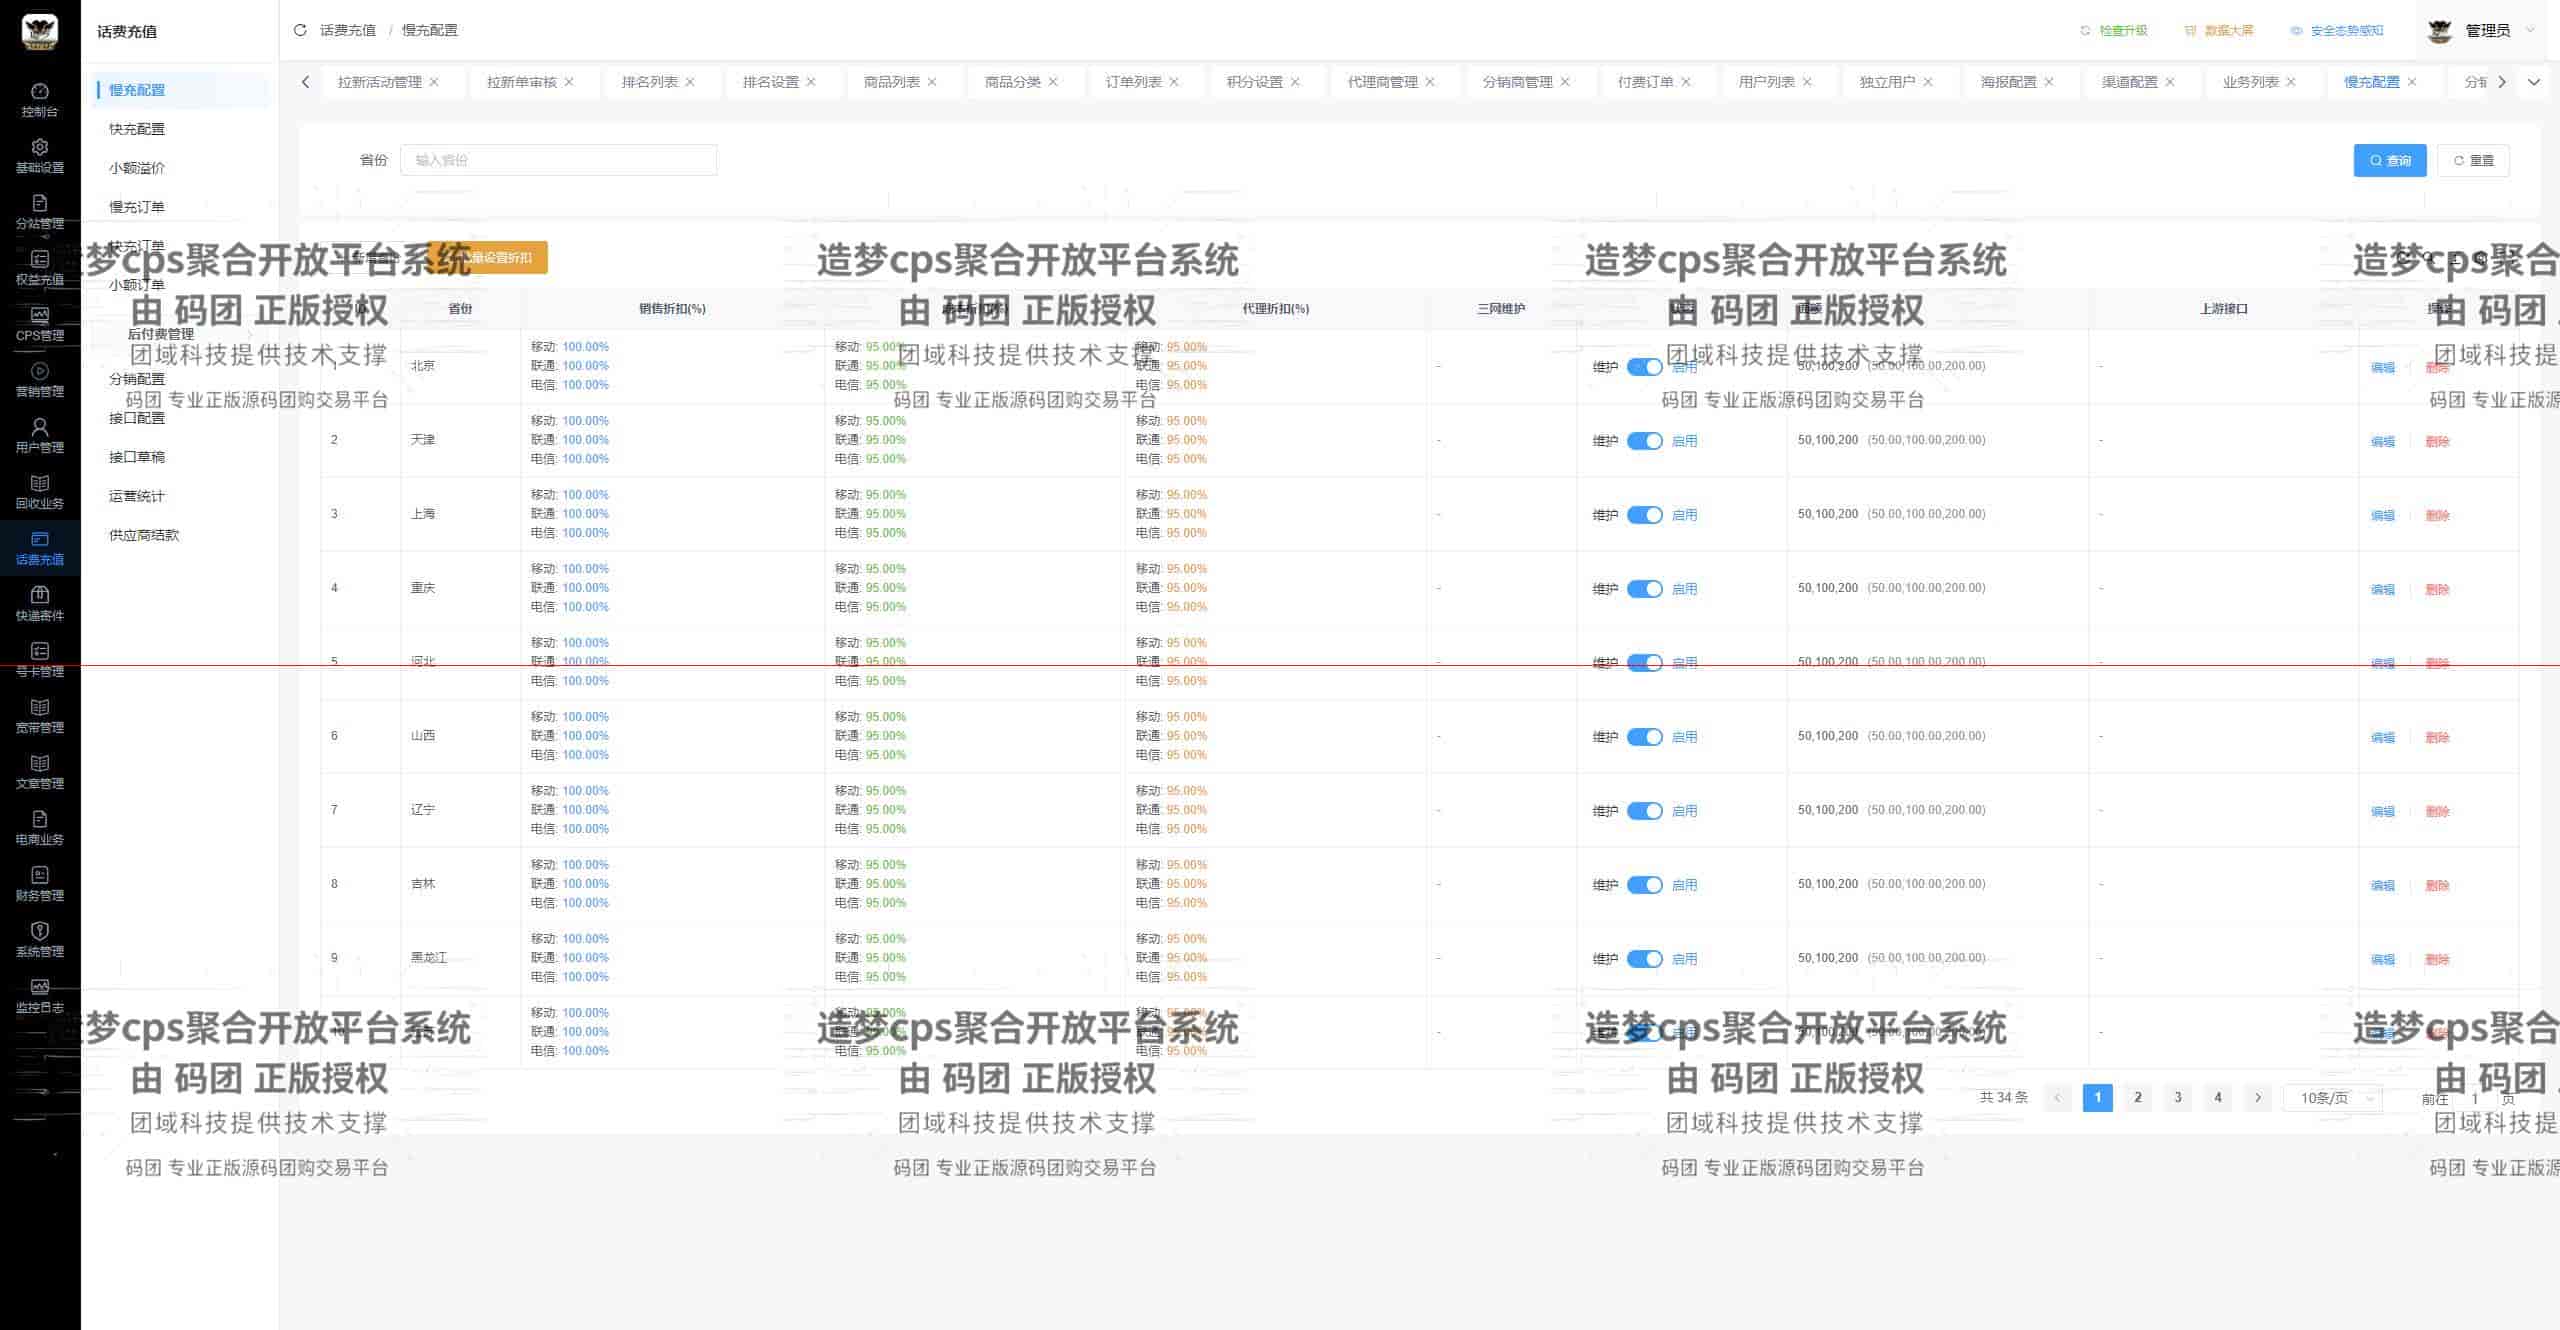Close the active 慢充配置 tab

point(2412,82)
